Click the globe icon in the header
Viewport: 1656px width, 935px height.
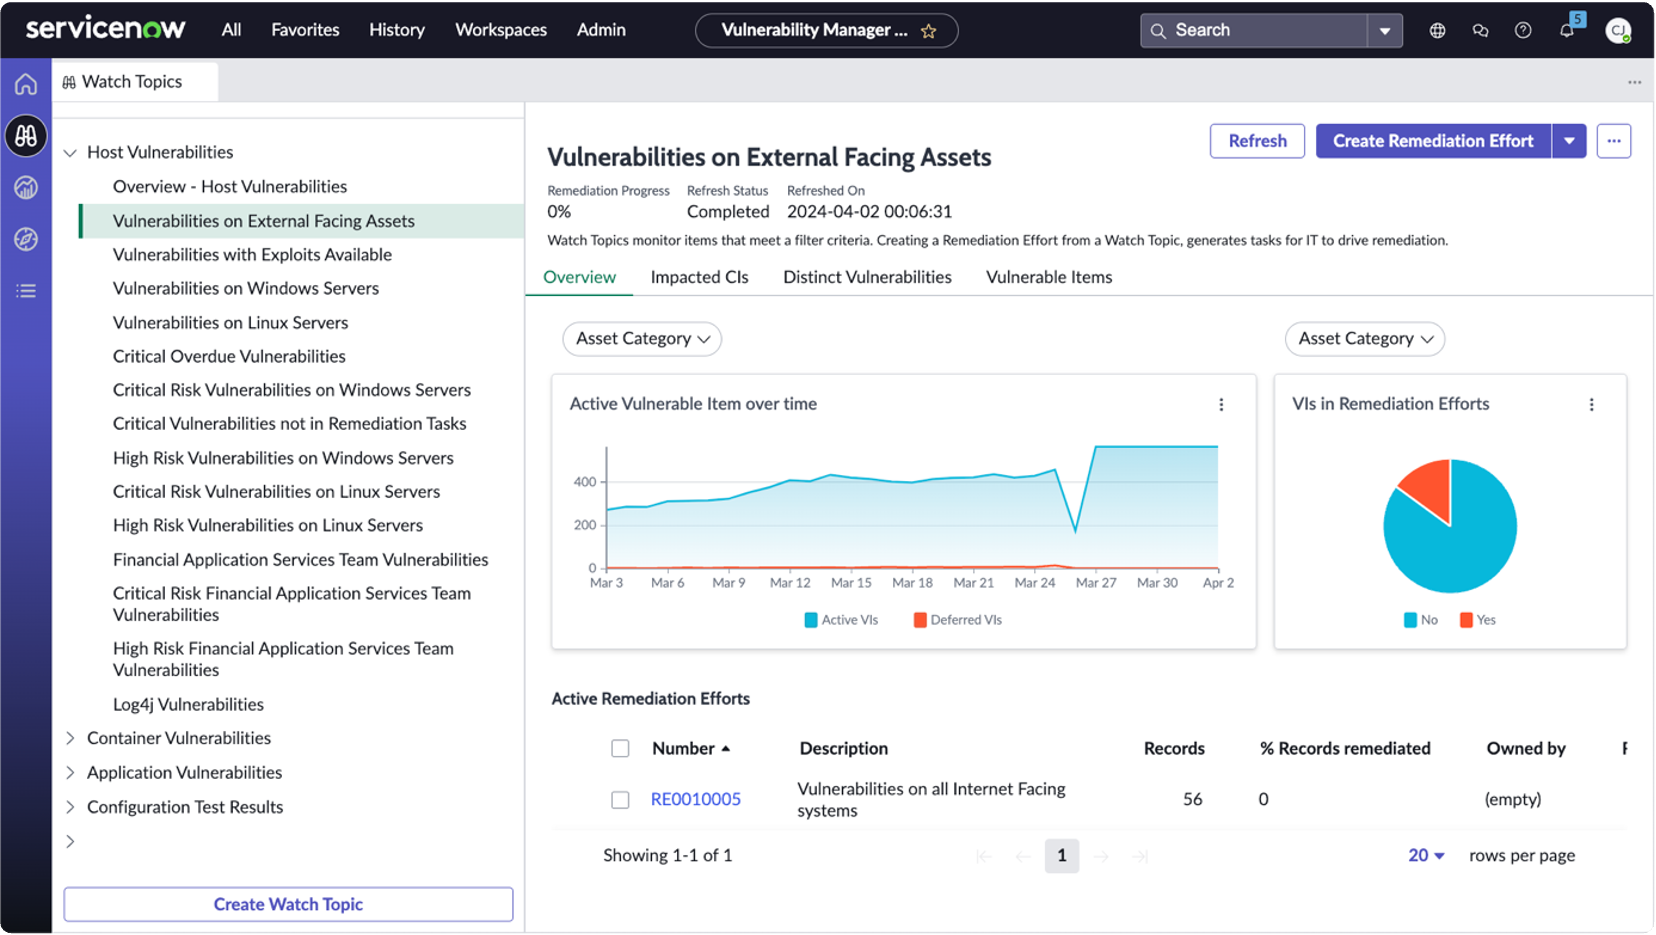coord(1437,30)
